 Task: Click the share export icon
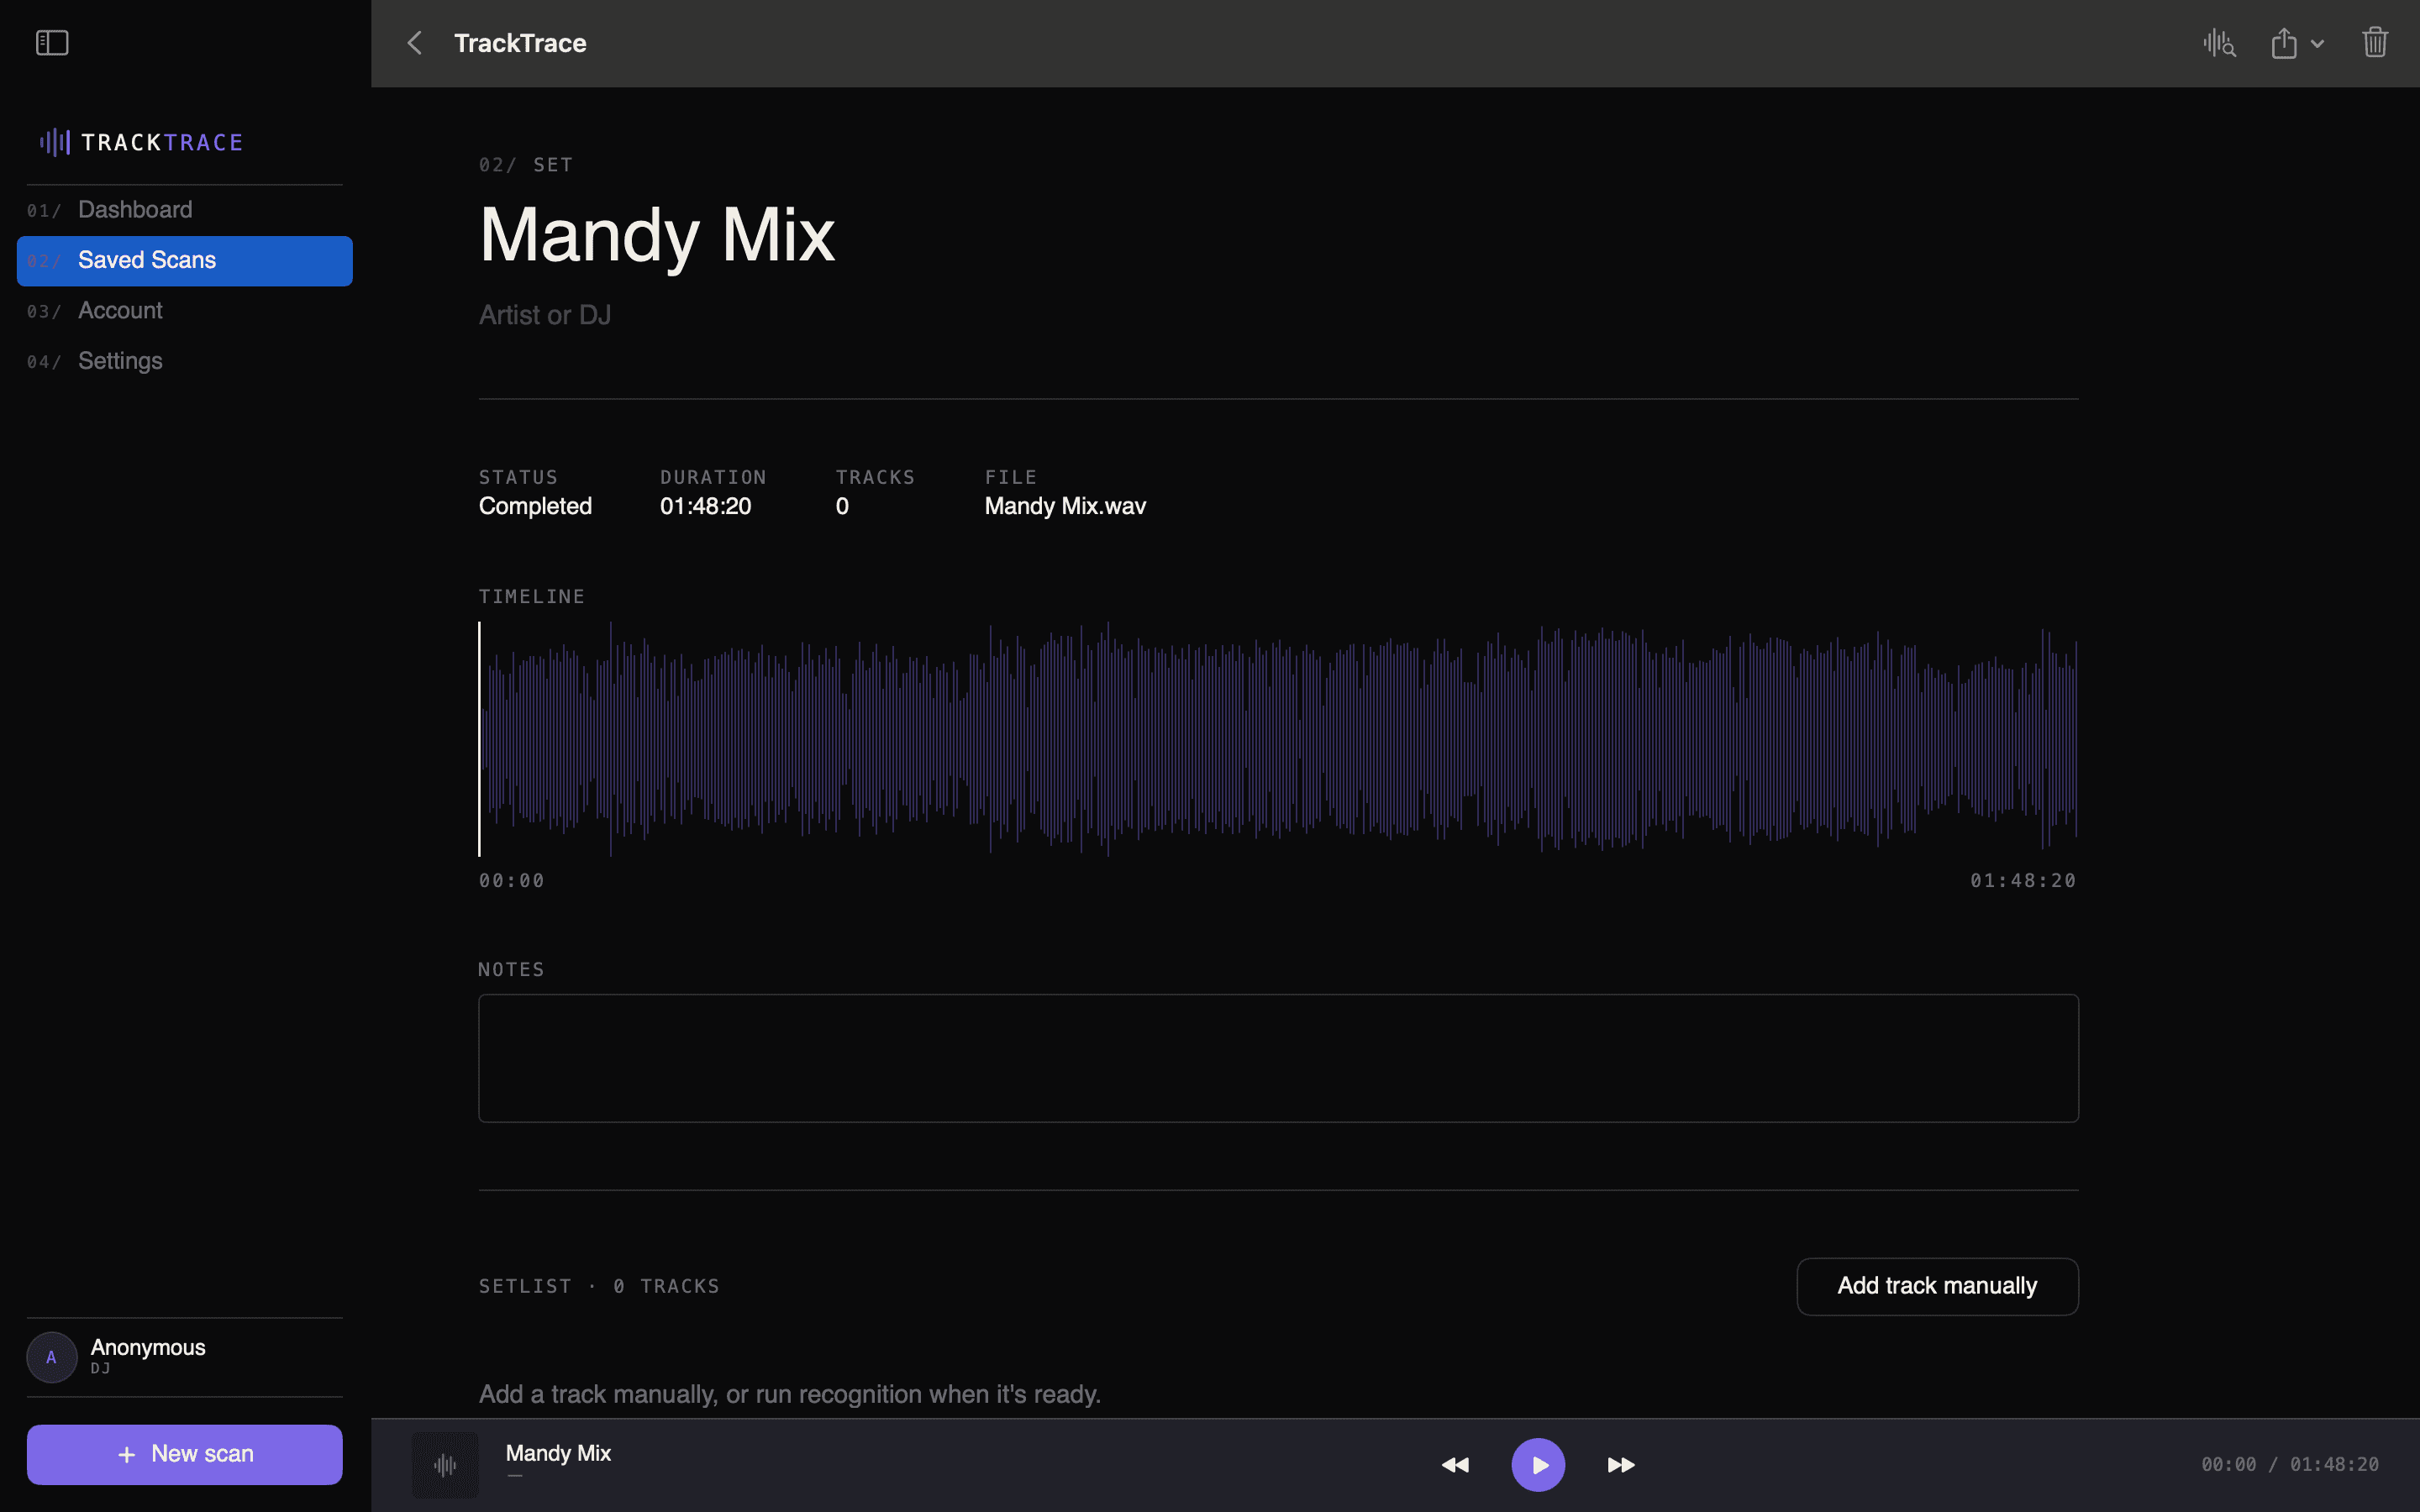point(2284,43)
